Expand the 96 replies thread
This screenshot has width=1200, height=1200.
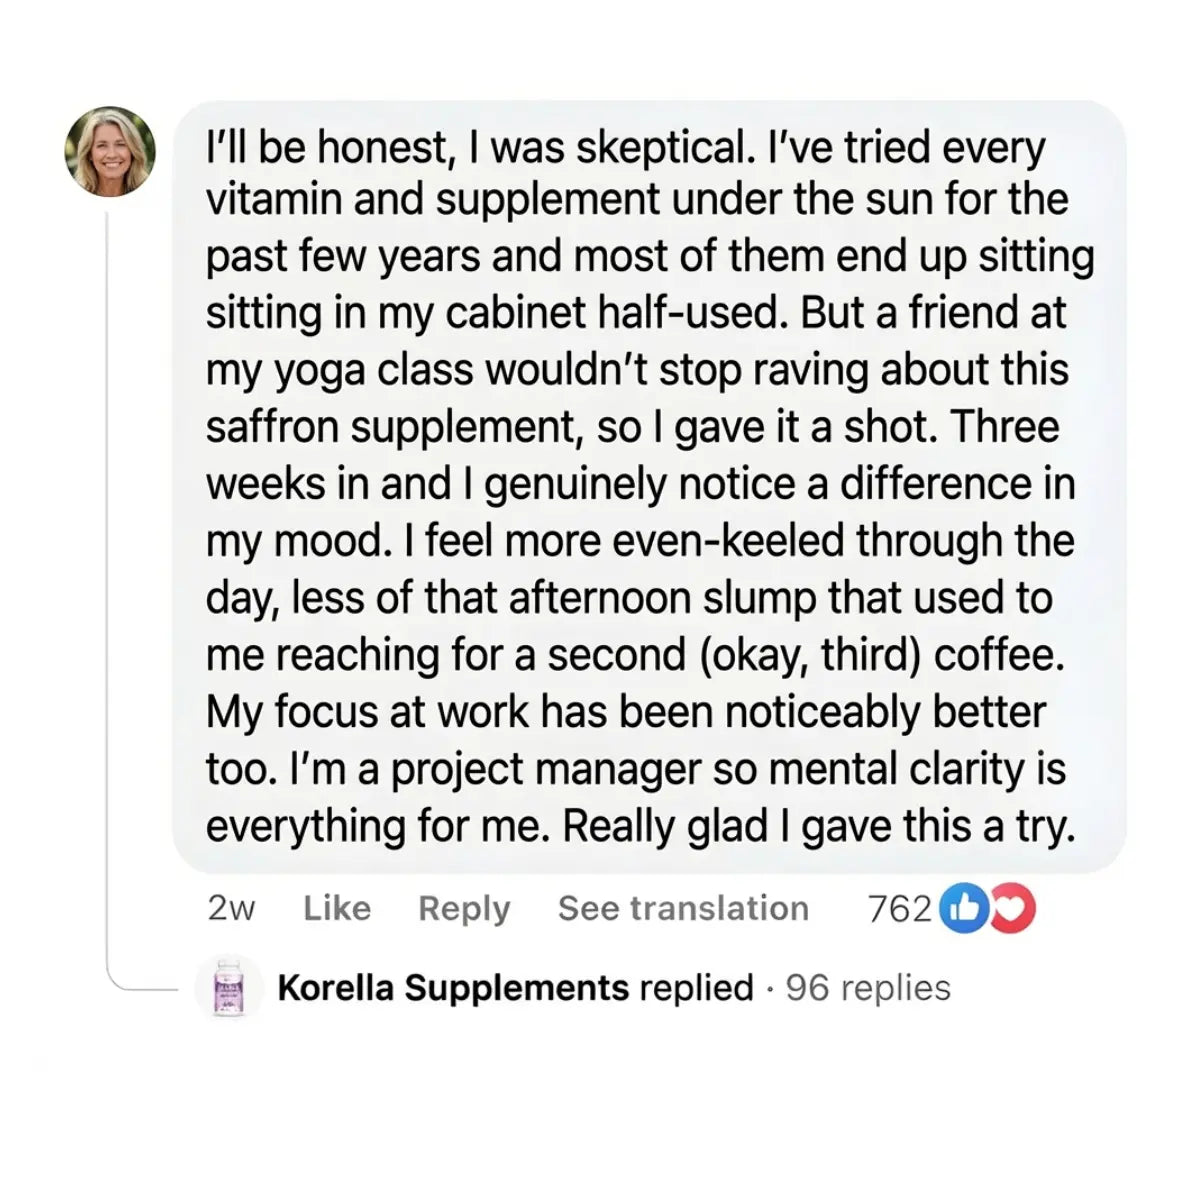(868, 988)
